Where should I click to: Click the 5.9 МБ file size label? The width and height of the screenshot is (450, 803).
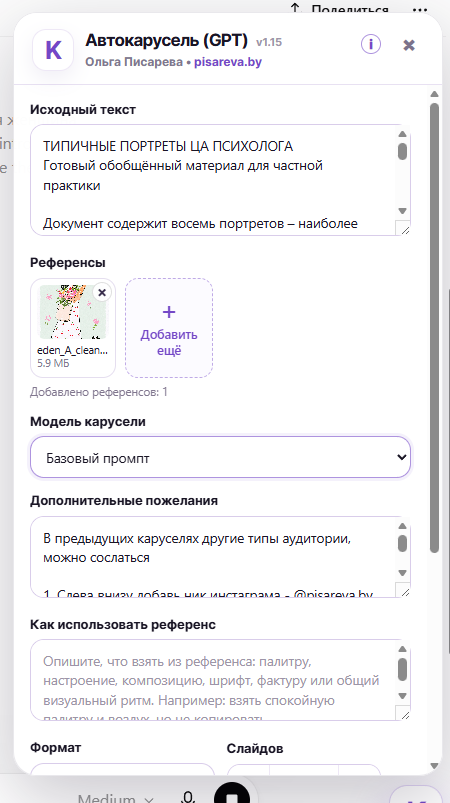click(53, 363)
